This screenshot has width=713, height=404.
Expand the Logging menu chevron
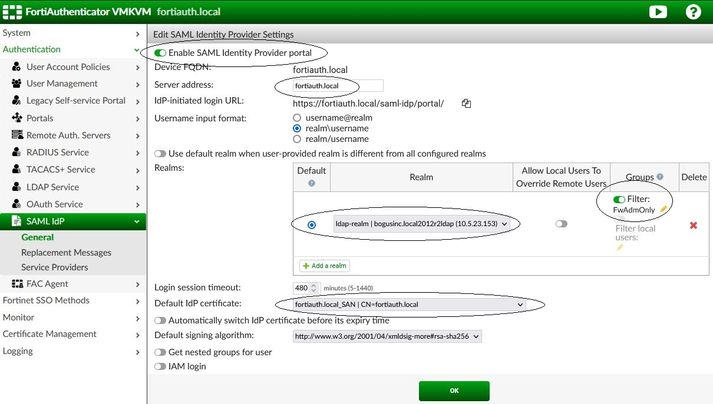tap(137, 352)
